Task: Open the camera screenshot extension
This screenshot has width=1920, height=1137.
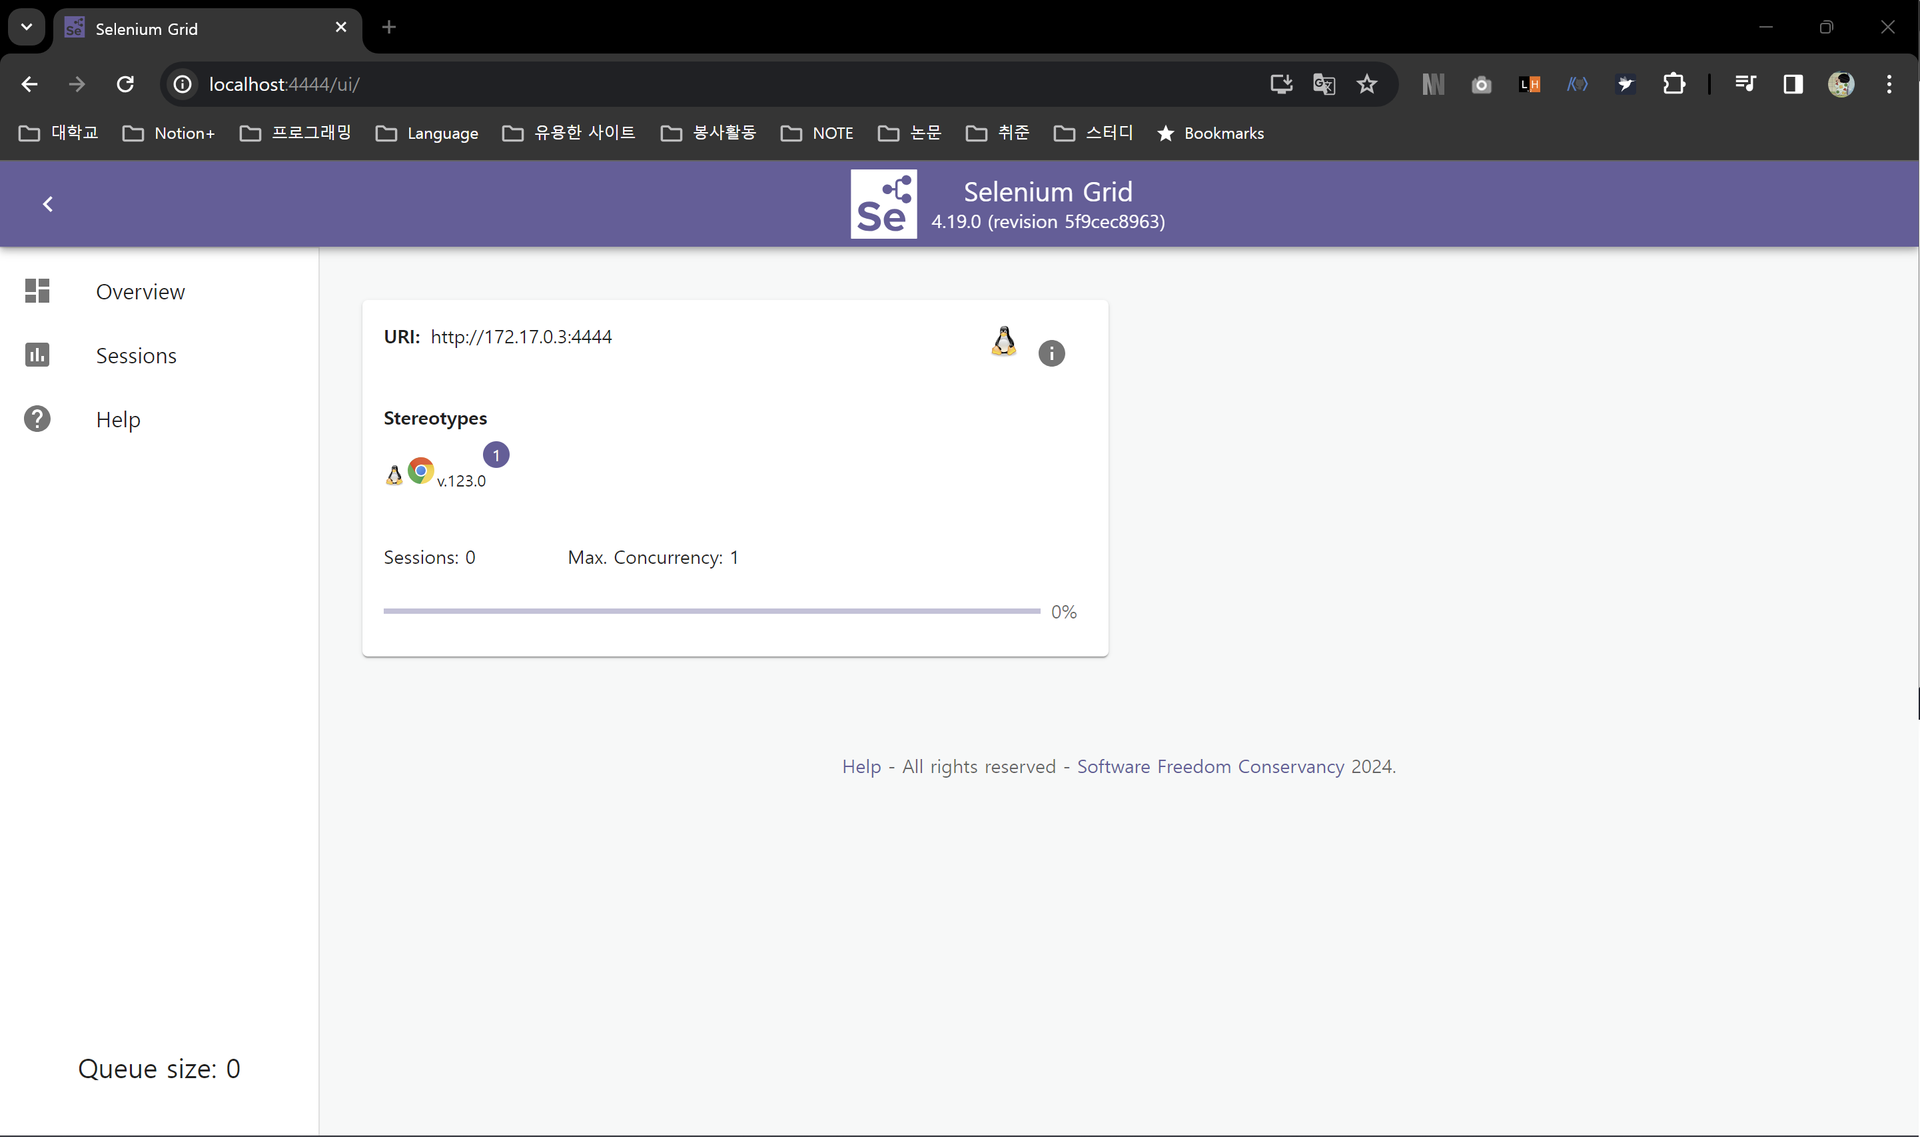Action: pyautogui.click(x=1482, y=85)
